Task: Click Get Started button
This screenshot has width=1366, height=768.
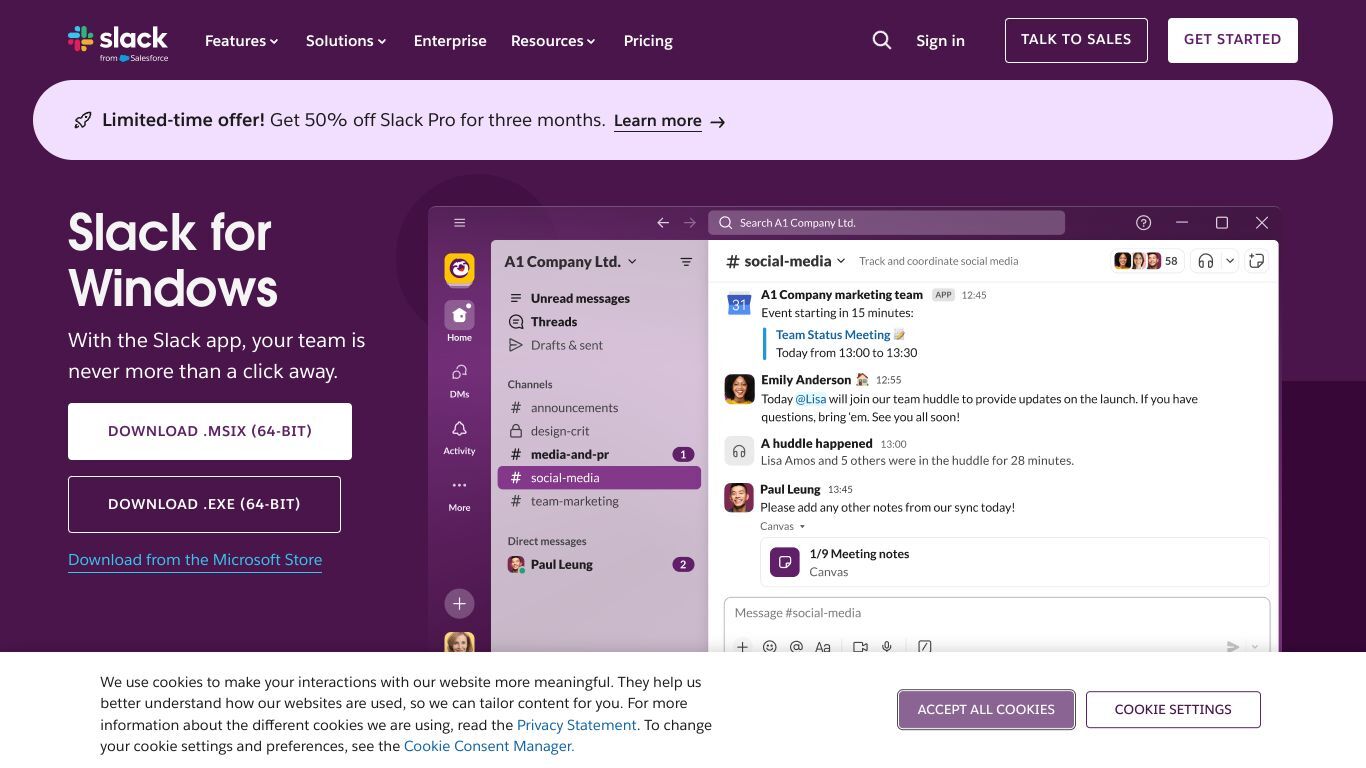Action: click(1233, 40)
